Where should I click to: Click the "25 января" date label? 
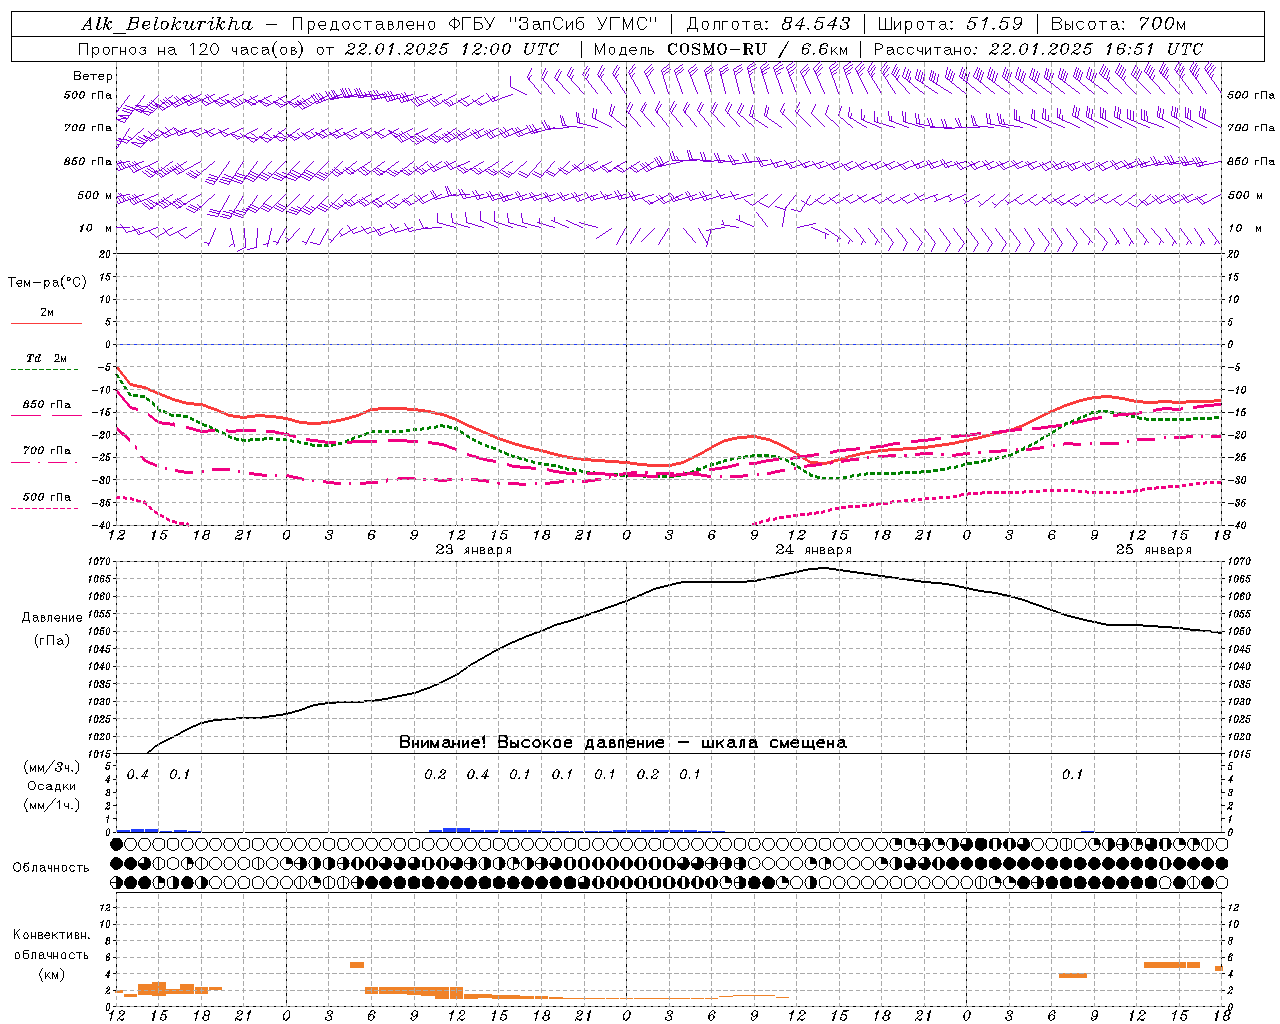[x=1154, y=550]
